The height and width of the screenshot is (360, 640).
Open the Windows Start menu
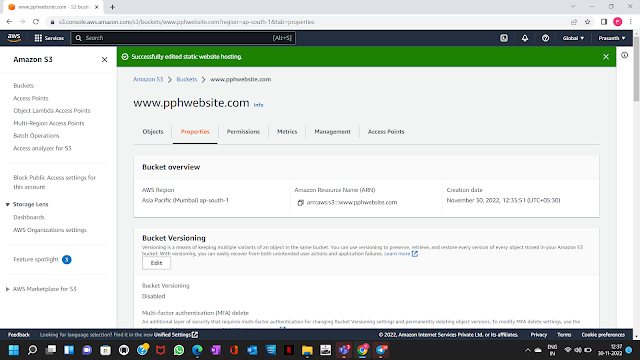tap(14, 350)
